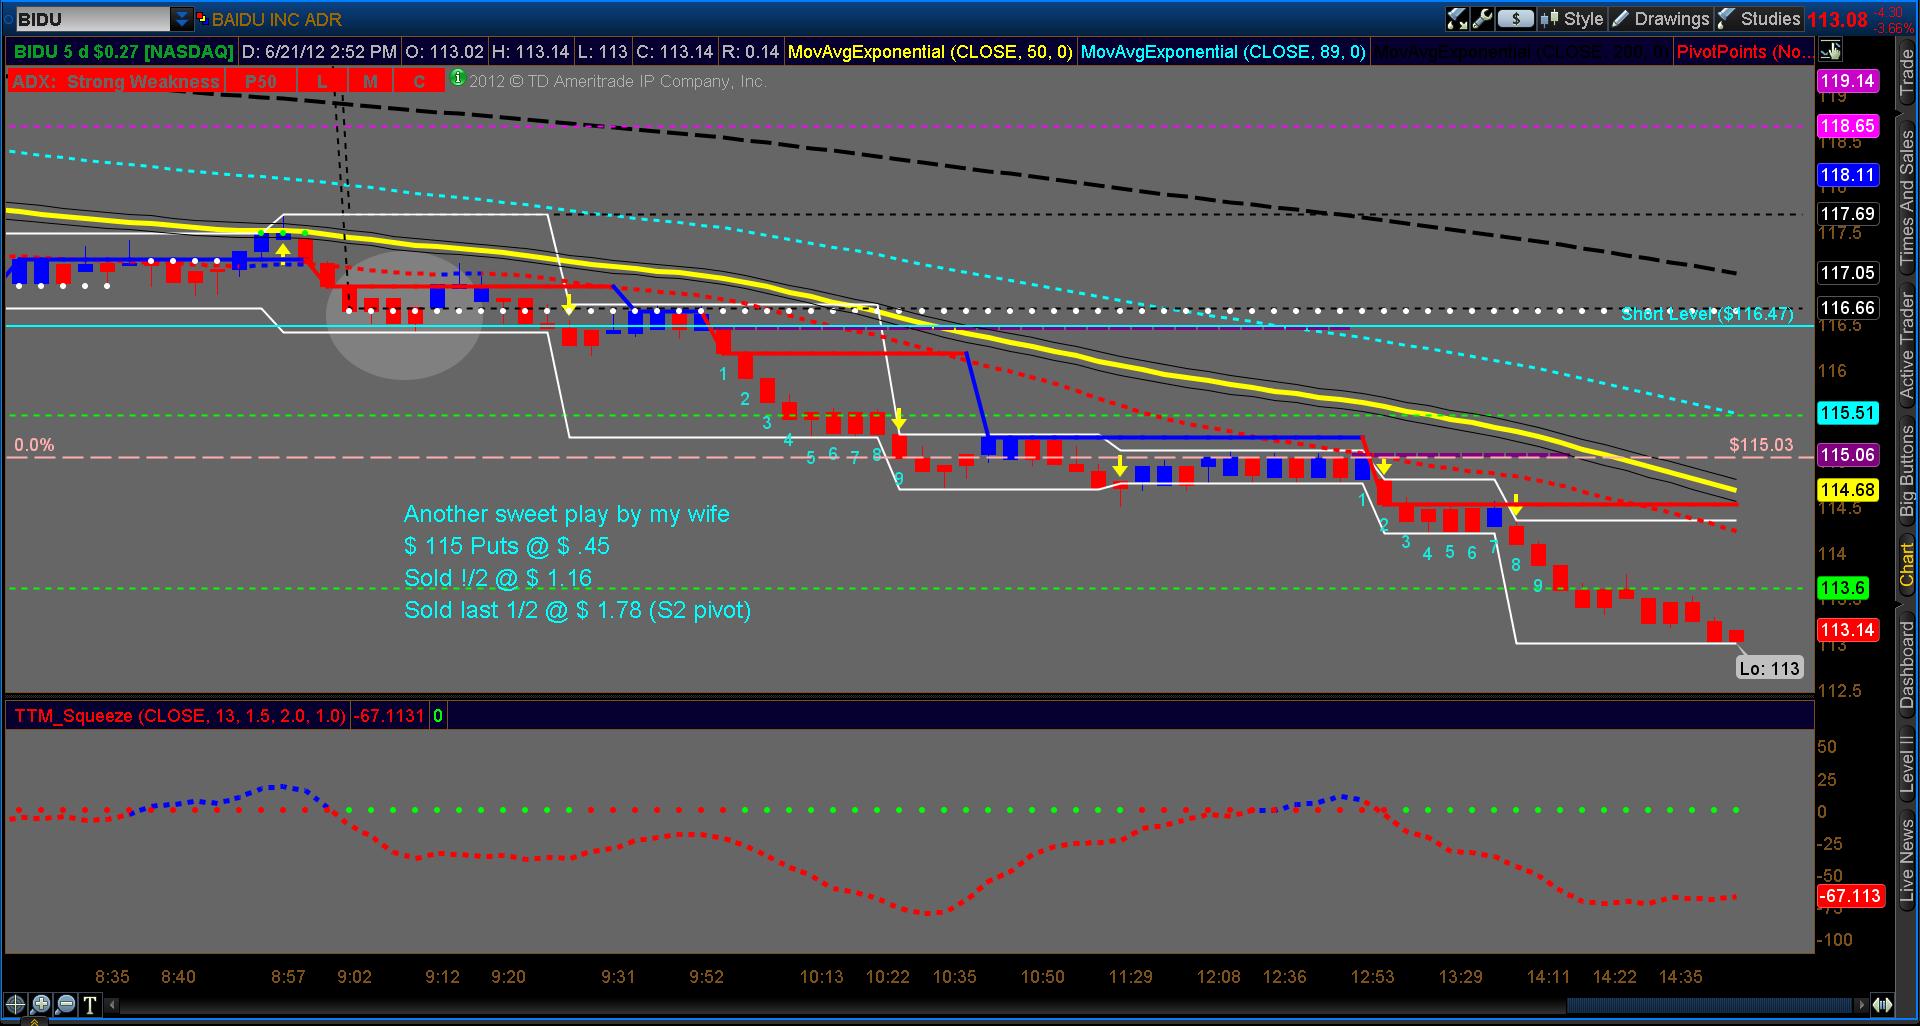The height and width of the screenshot is (1026, 1920).
Task: Click the magenta 118.65 price bubble
Action: click(x=1848, y=126)
